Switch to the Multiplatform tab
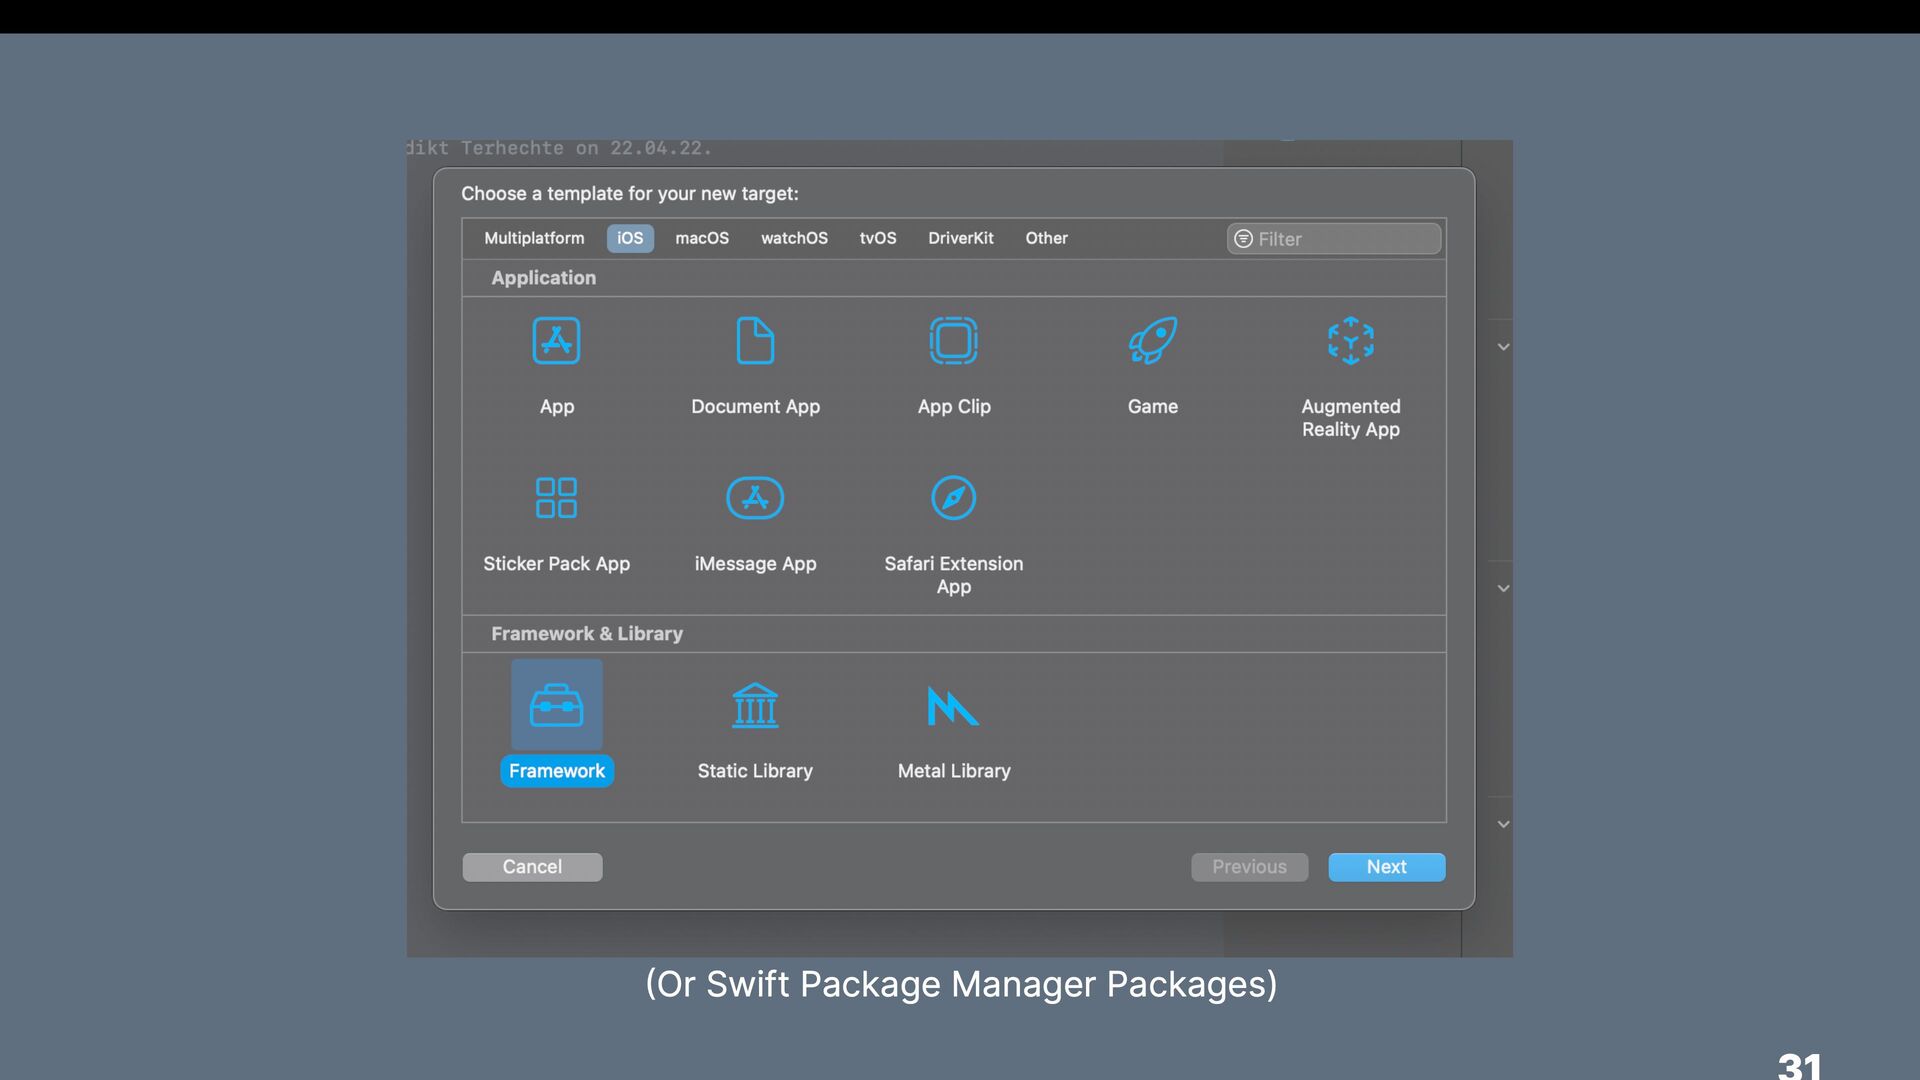Image resolution: width=1920 pixels, height=1080 pixels. (x=534, y=238)
